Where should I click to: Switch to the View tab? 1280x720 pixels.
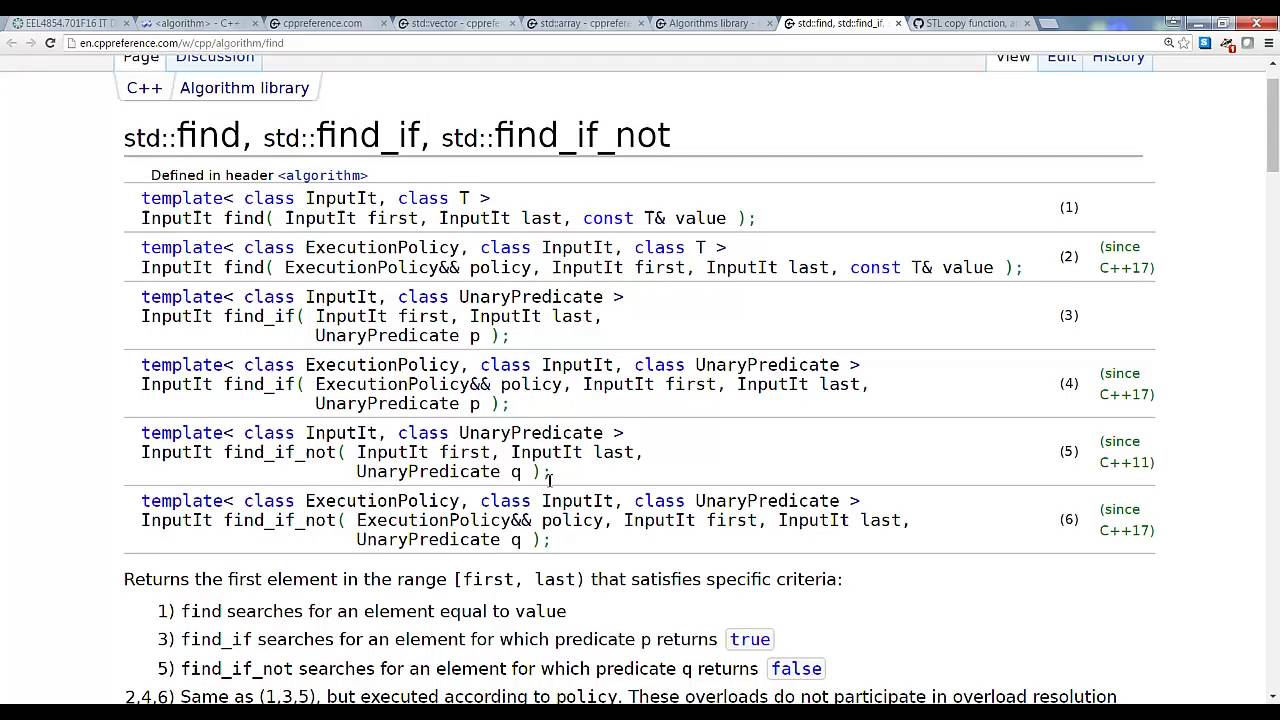1013,58
